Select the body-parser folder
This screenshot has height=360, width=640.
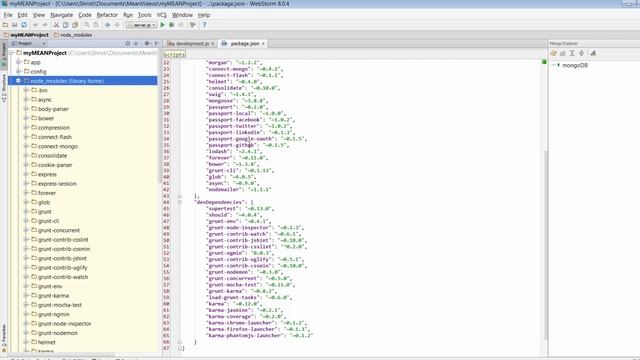(x=53, y=109)
